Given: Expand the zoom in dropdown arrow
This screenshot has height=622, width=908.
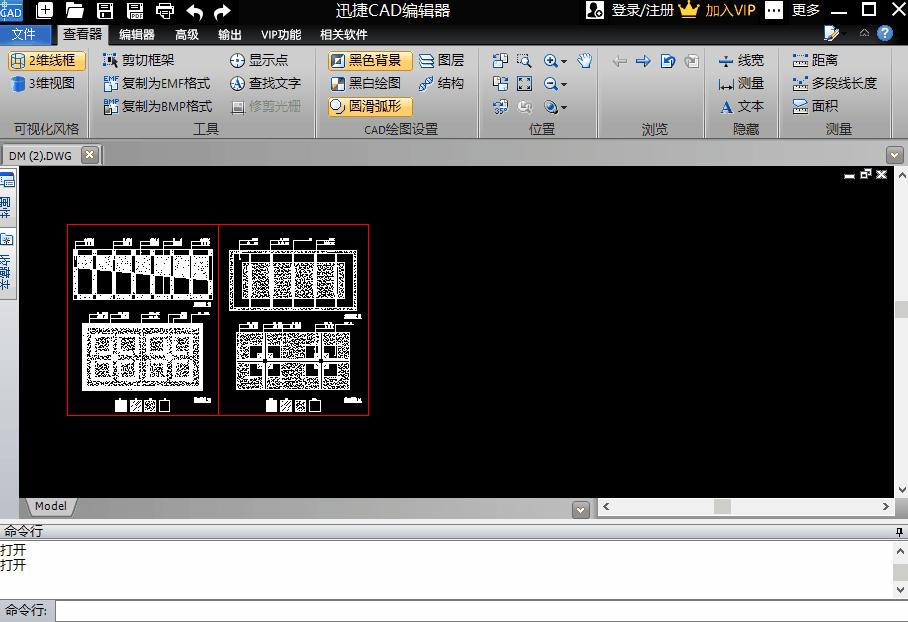Looking at the screenshot, I should click(564, 61).
